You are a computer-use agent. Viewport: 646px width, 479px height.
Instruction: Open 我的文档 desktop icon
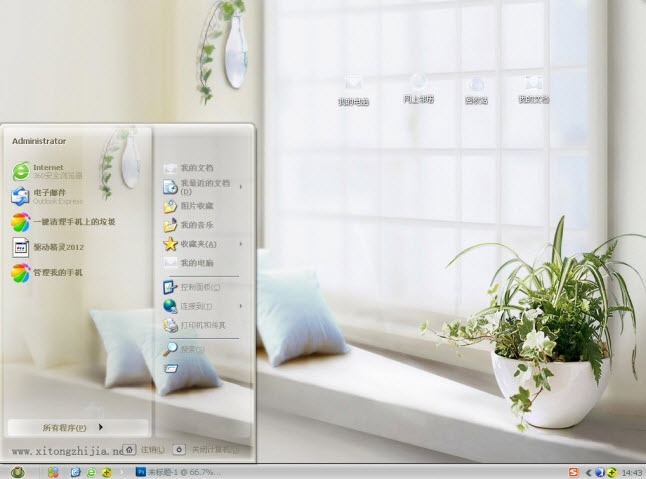point(534,89)
